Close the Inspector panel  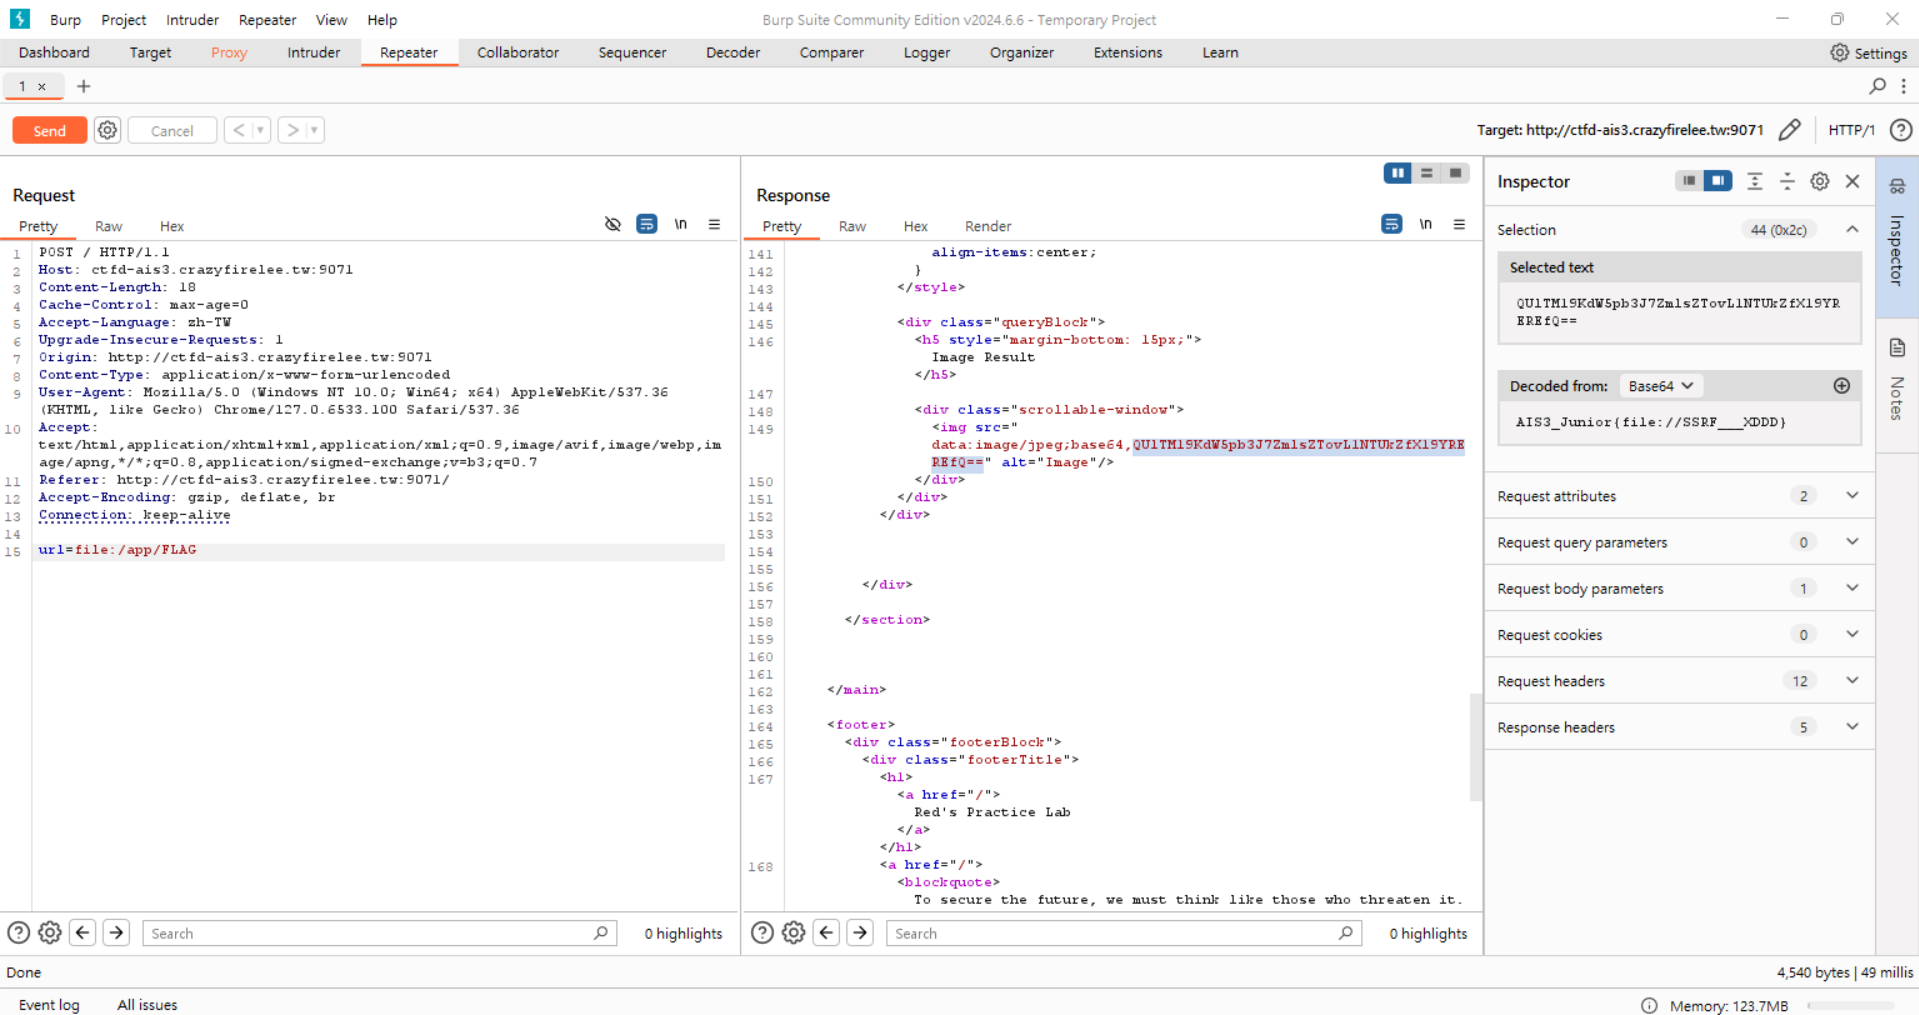pyautogui.click(x=1852, y=181)
